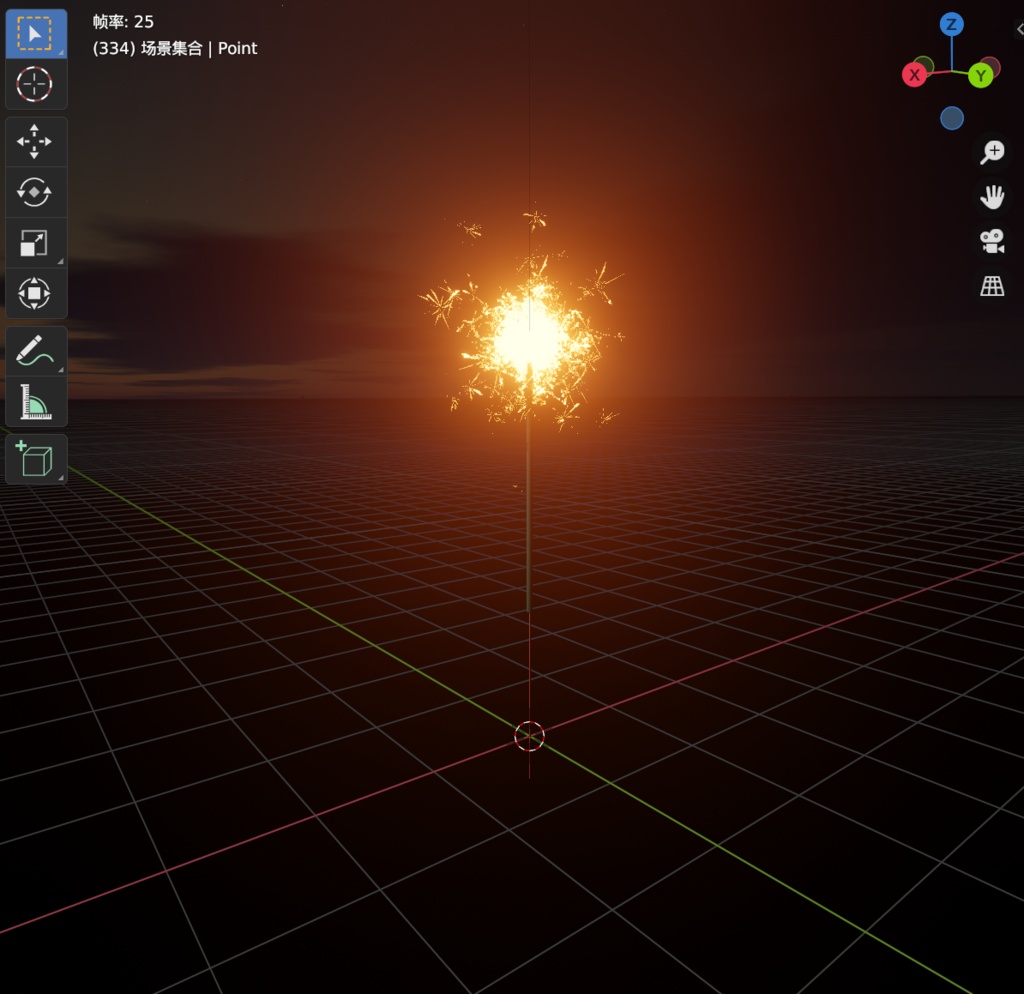This screenshot has width=1024, height=994.
Task: Select the sparkler stick object
Action: (528, 516)
